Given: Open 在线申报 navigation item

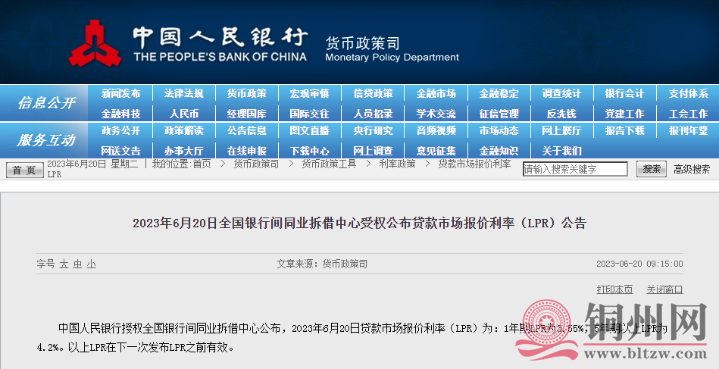Looking at the screenshot, I should (247, 150).
